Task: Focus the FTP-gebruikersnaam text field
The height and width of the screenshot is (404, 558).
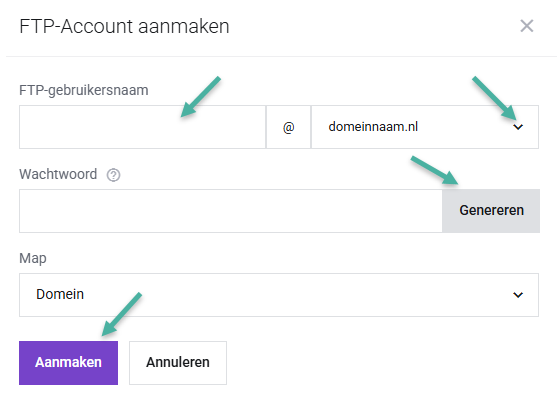Action: pyautogui.click(x=142, y=127)
